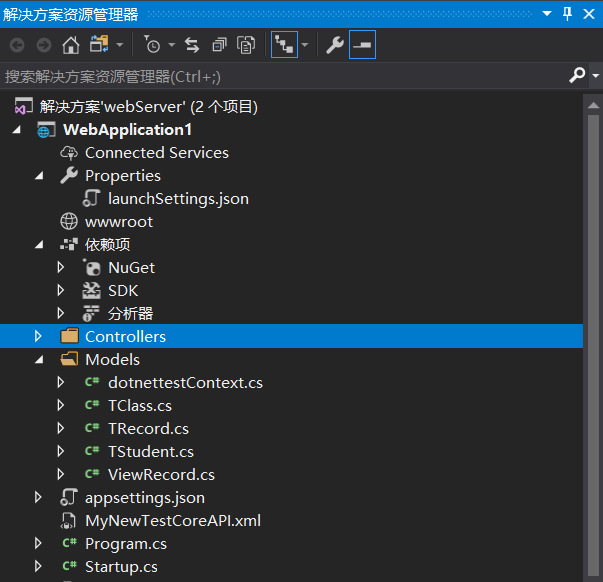Click the Properties wrench icon in tree
The image size is (603, 582).
click(69, 175)
